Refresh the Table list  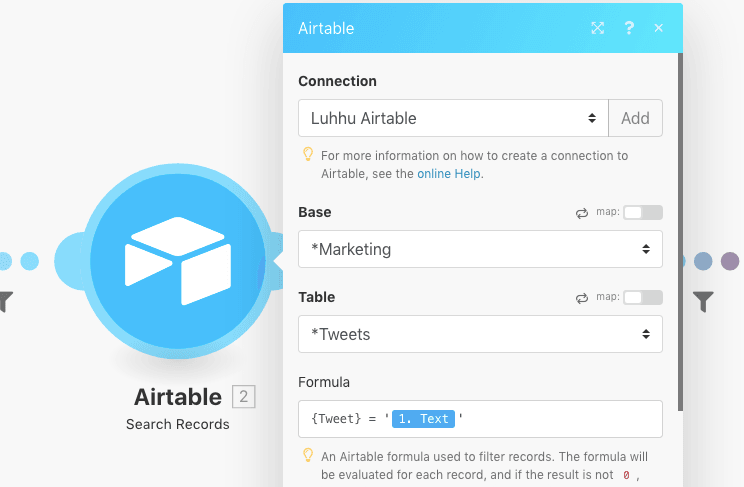click(x=581, y=298)
